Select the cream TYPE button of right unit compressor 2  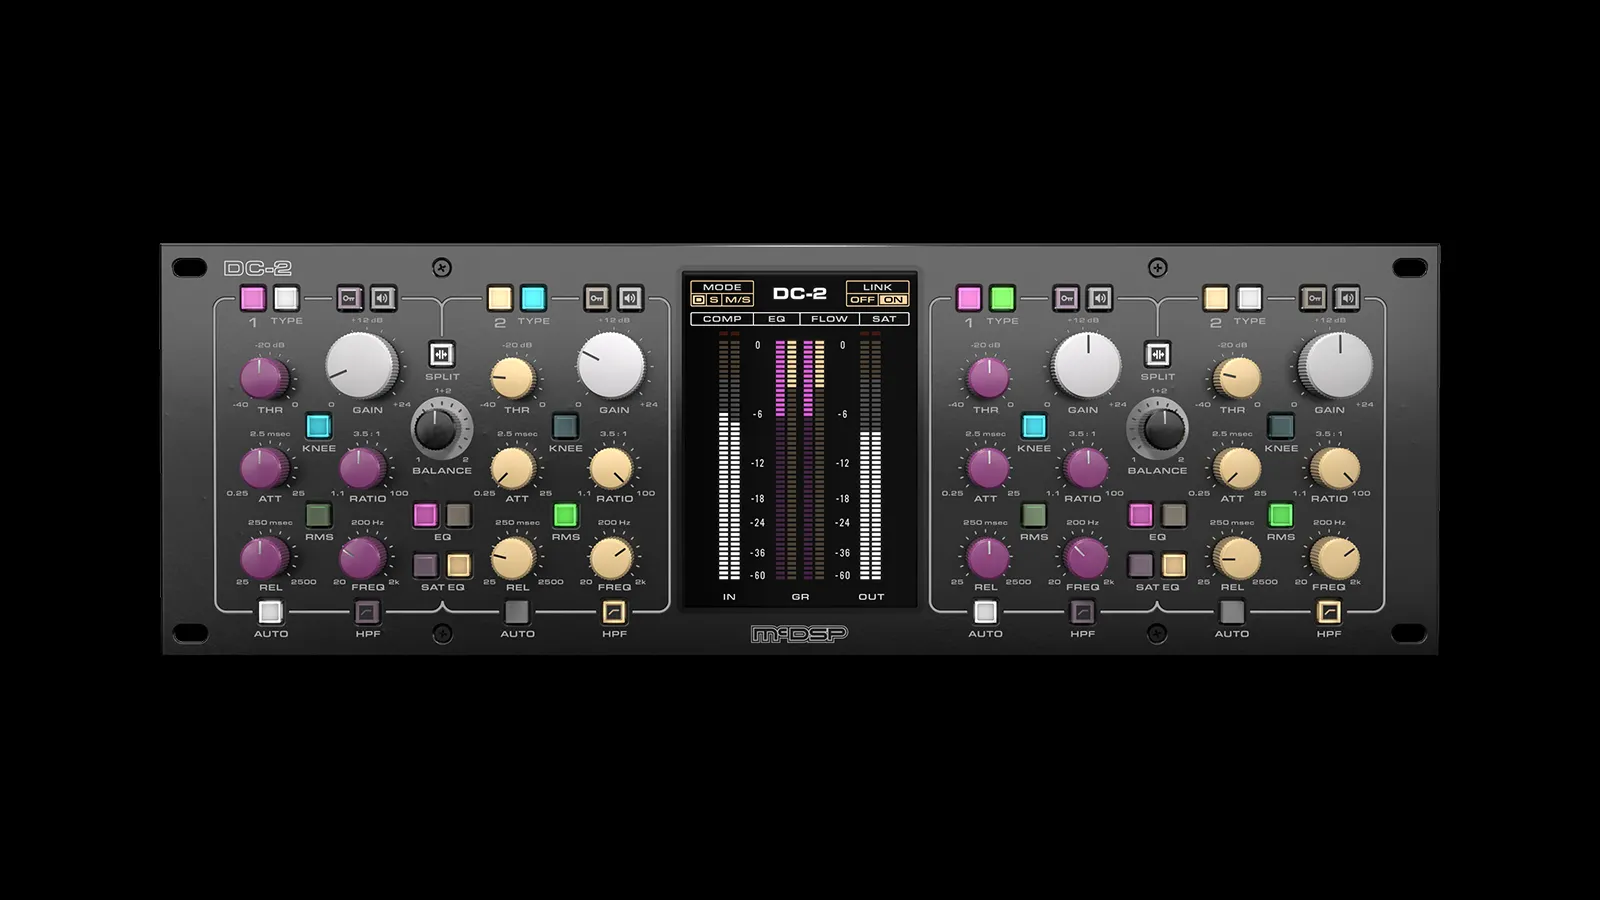pyautogui.click(x=1216, y=298)
